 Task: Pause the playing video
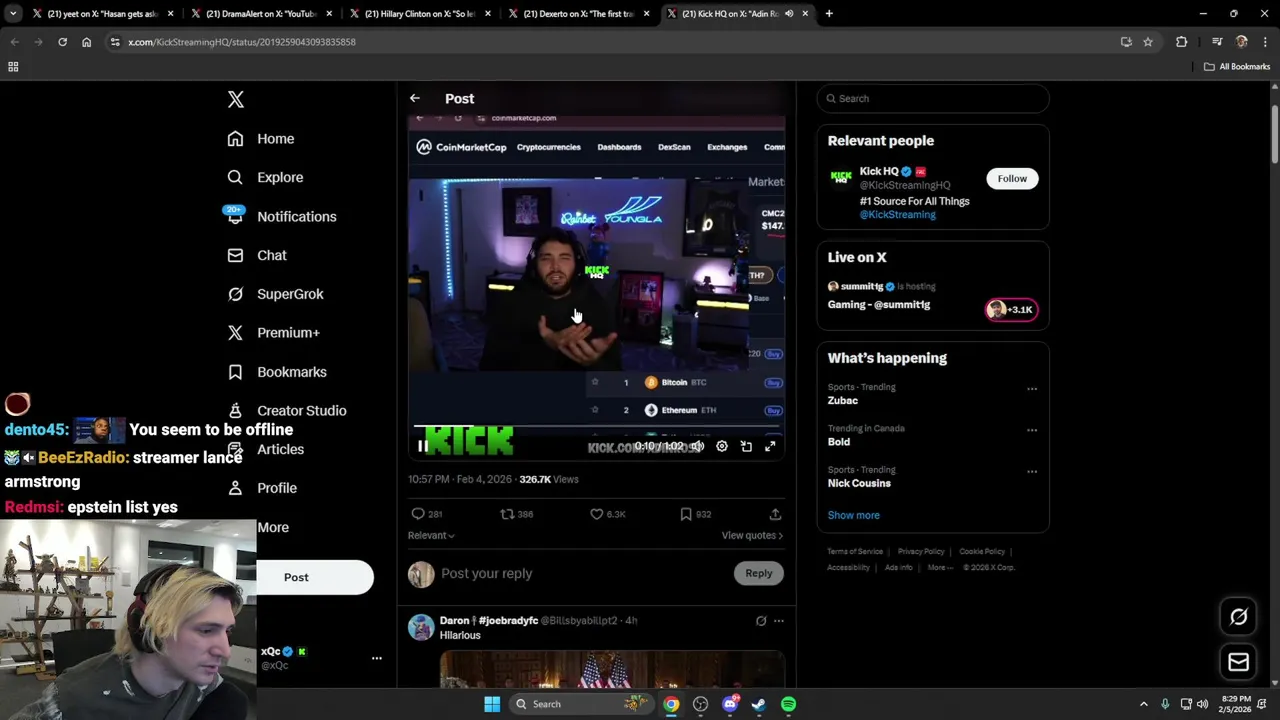tap(423, 447)
